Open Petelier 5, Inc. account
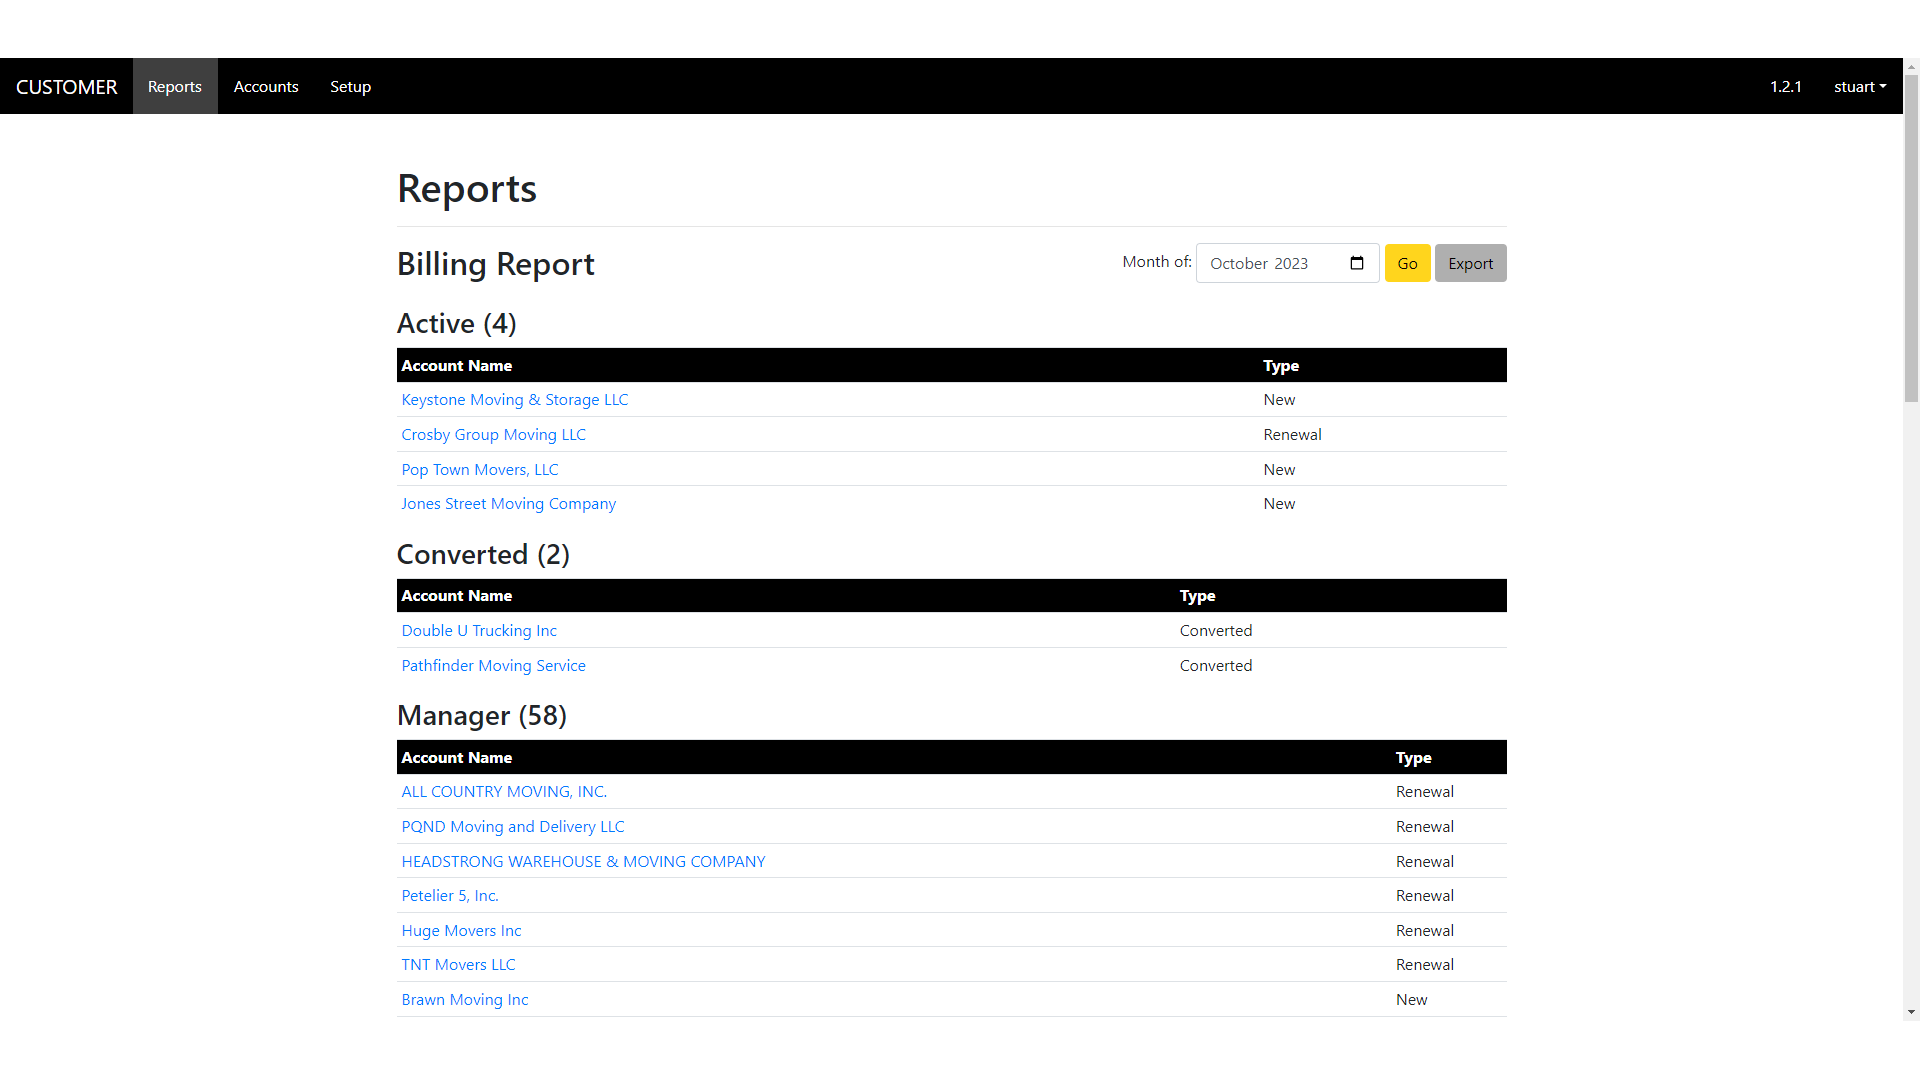1920x1080 pixels. [x=449, y=895]
